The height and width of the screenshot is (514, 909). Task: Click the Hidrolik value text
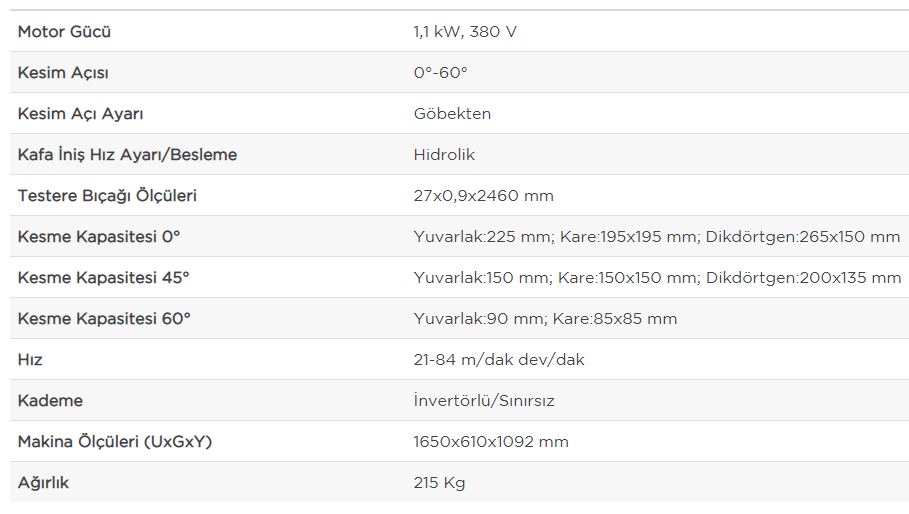(x=445, y=155)
